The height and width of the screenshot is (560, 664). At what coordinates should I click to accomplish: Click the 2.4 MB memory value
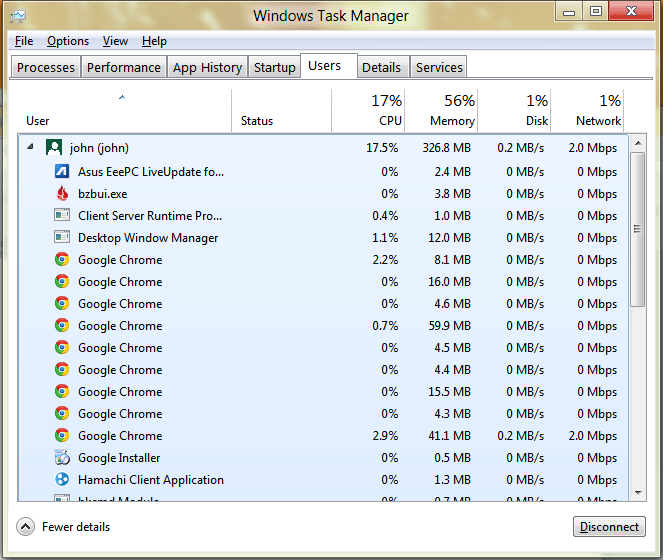click(452, 172)
